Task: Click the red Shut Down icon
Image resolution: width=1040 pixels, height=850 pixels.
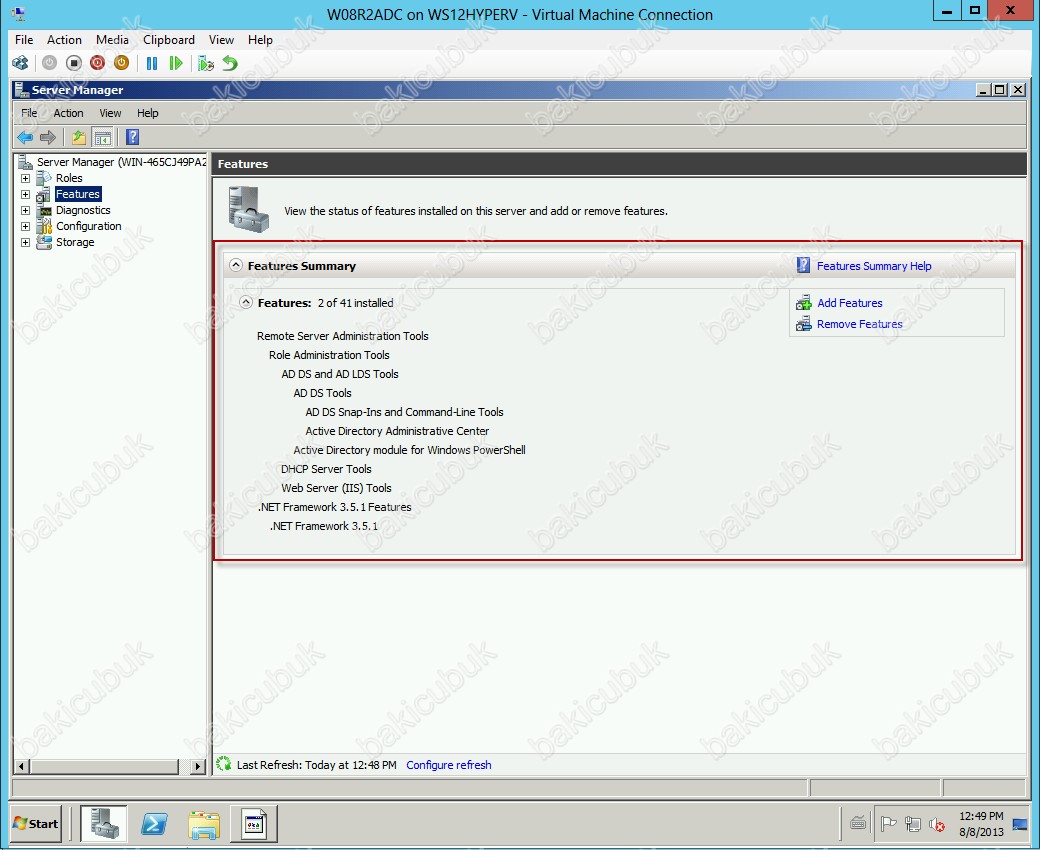Action: point(98,63)
